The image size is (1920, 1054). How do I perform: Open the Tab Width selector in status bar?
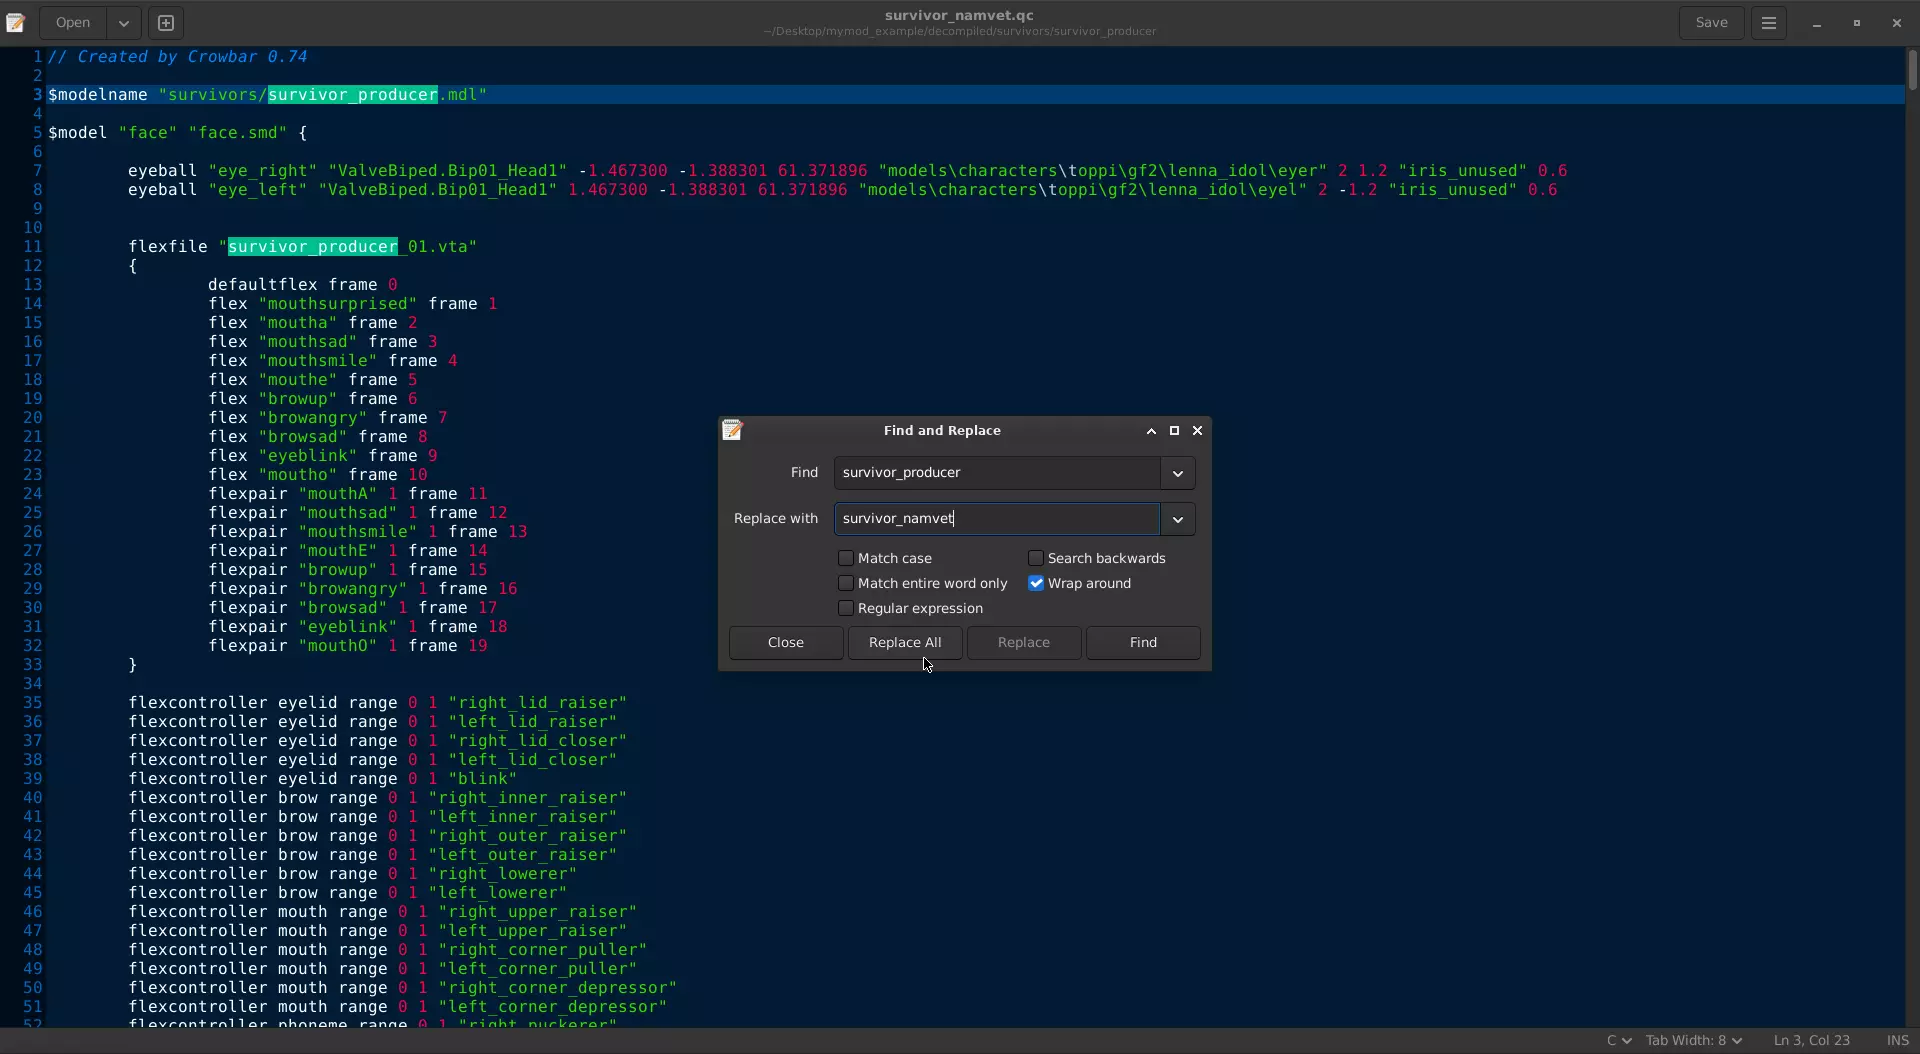1693,1041
